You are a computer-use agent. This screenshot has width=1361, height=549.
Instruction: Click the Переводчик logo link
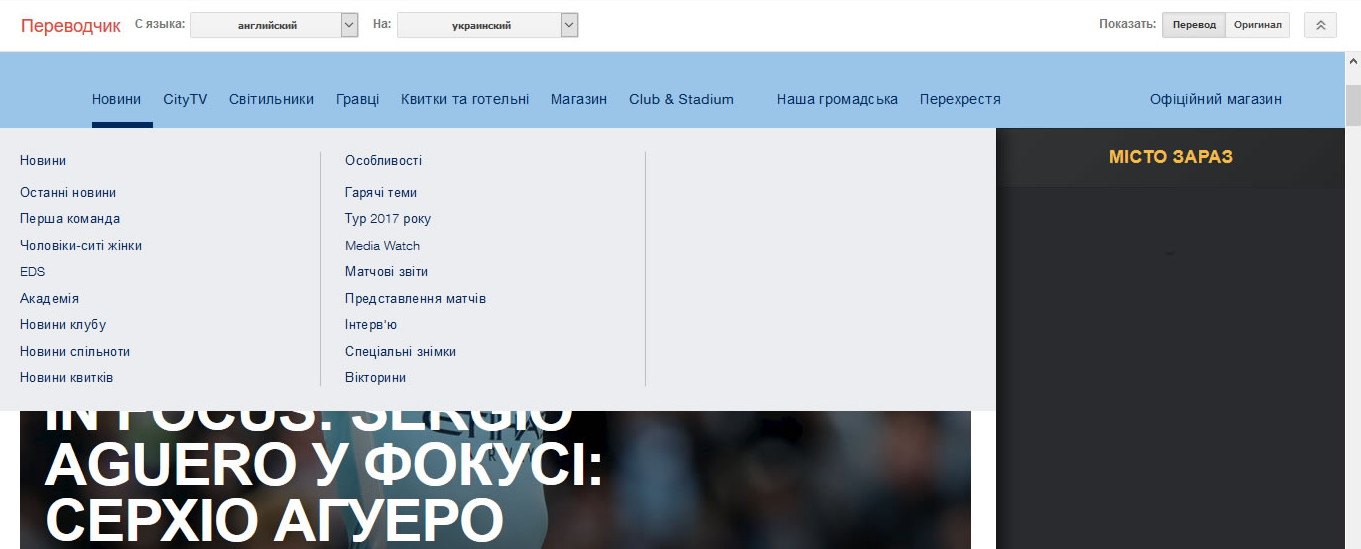70,26
